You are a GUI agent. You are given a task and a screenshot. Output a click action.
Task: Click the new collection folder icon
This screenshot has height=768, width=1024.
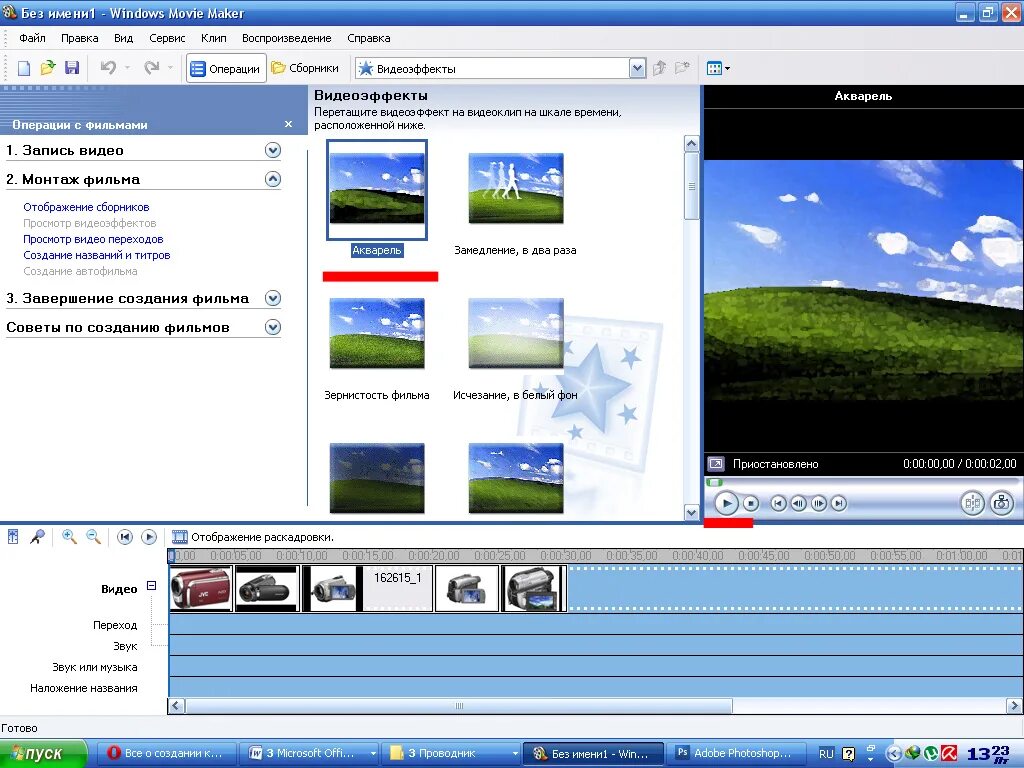click(x=682, y=68)
